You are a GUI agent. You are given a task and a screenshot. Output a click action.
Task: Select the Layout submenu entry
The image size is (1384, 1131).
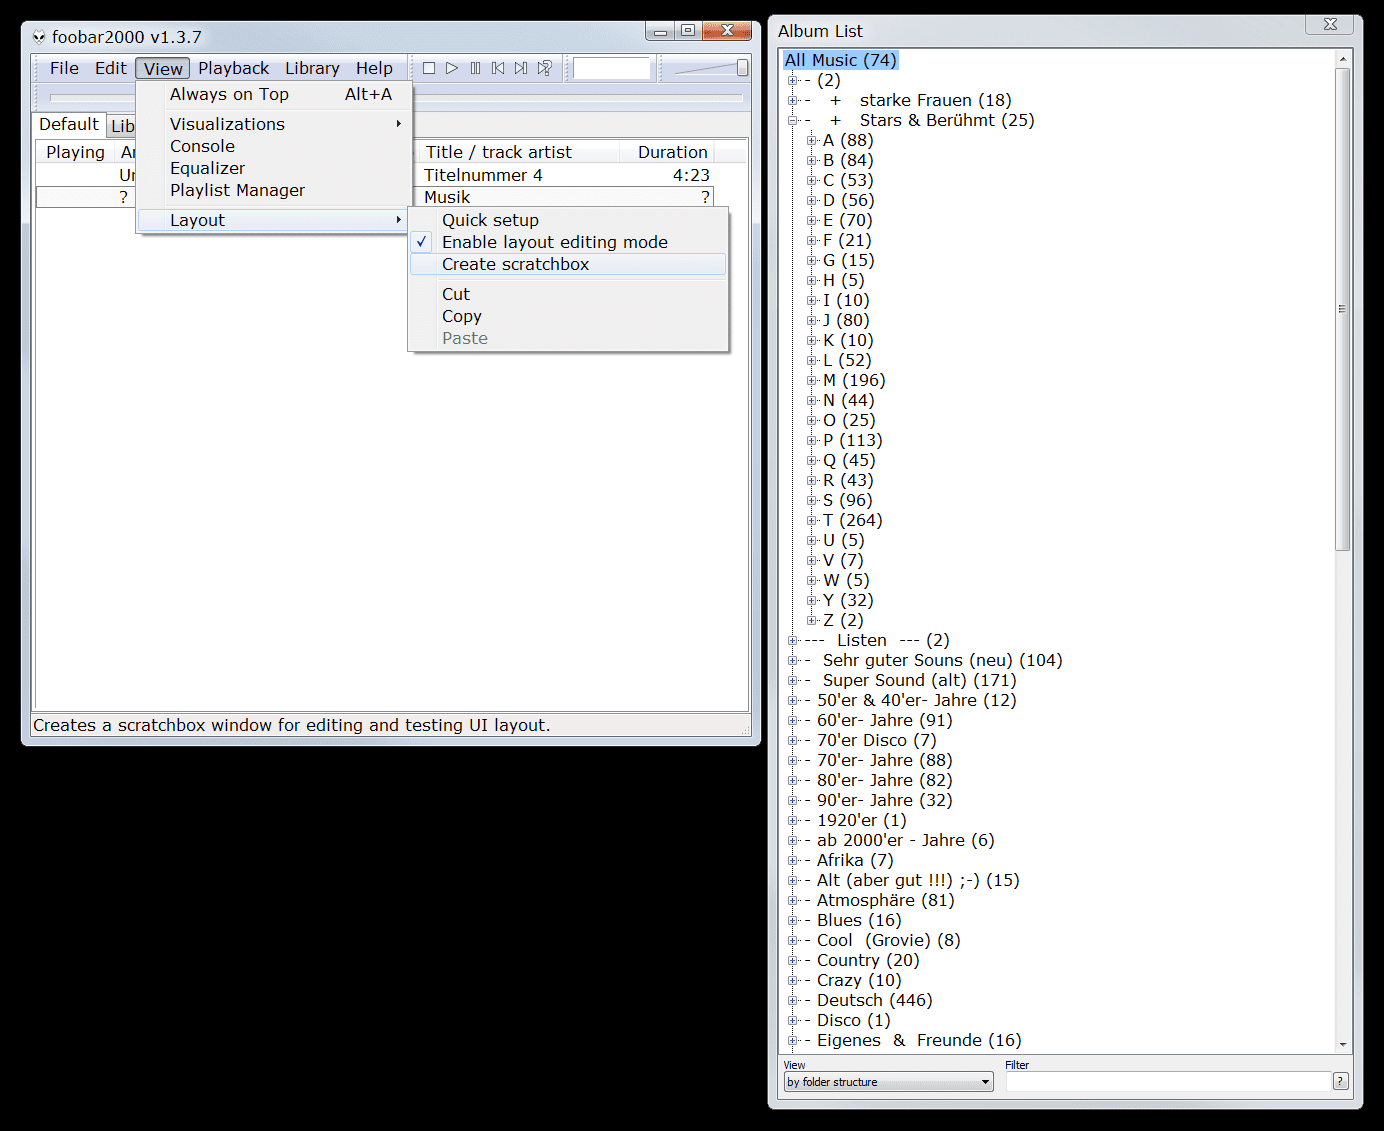tap(274, 220)
